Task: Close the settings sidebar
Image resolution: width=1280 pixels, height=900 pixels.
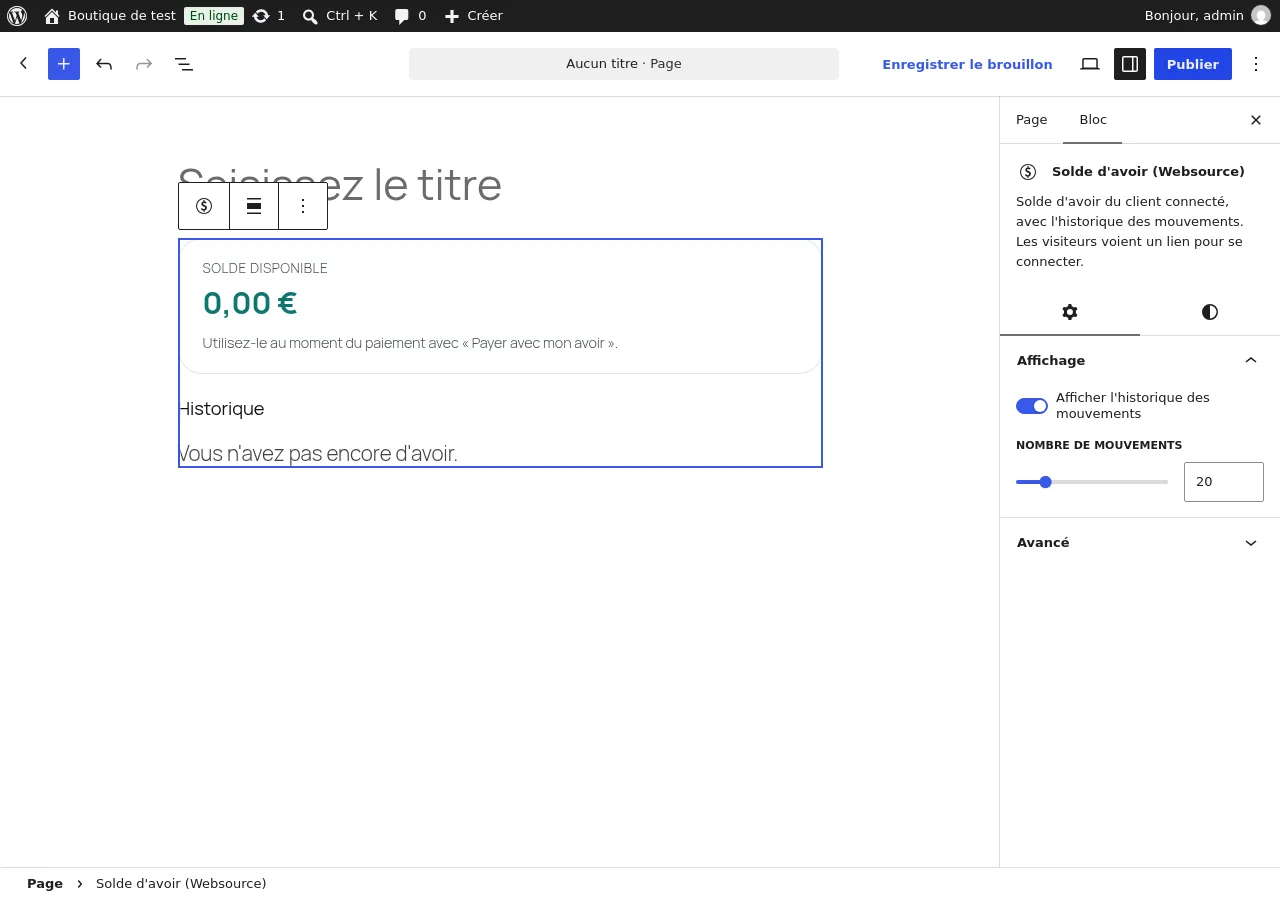Action: click(x=1256, y=120)
